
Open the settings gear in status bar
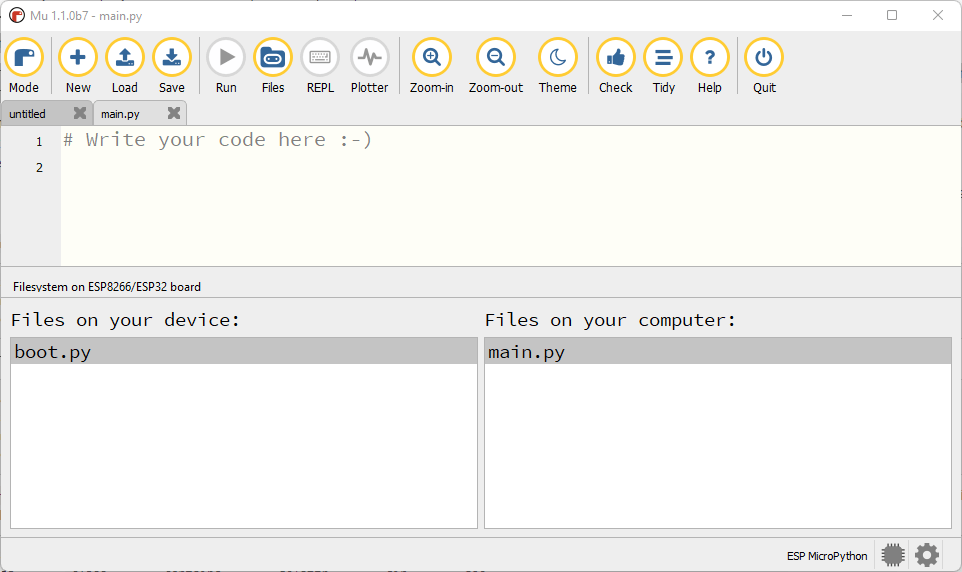[926, 555]
